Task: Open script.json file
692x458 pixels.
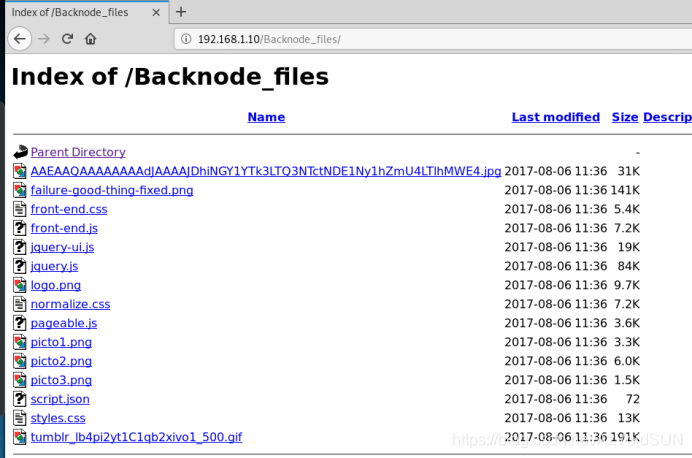Action: [x=60, y=399]
